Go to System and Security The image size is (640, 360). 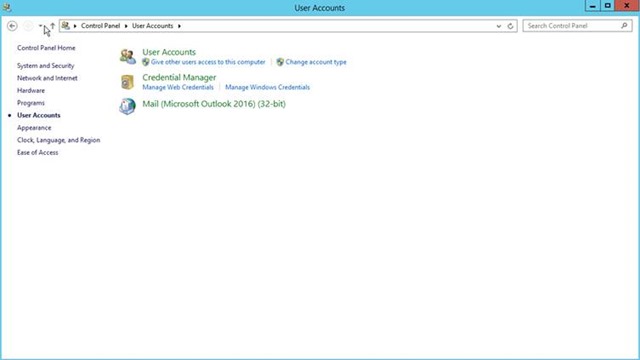(46, 65)
